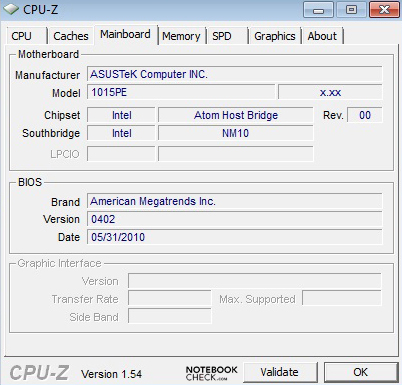The height and width of the screenshot is (385, 402).
Task: Click the model revision x.xx field
Action: 330,92
